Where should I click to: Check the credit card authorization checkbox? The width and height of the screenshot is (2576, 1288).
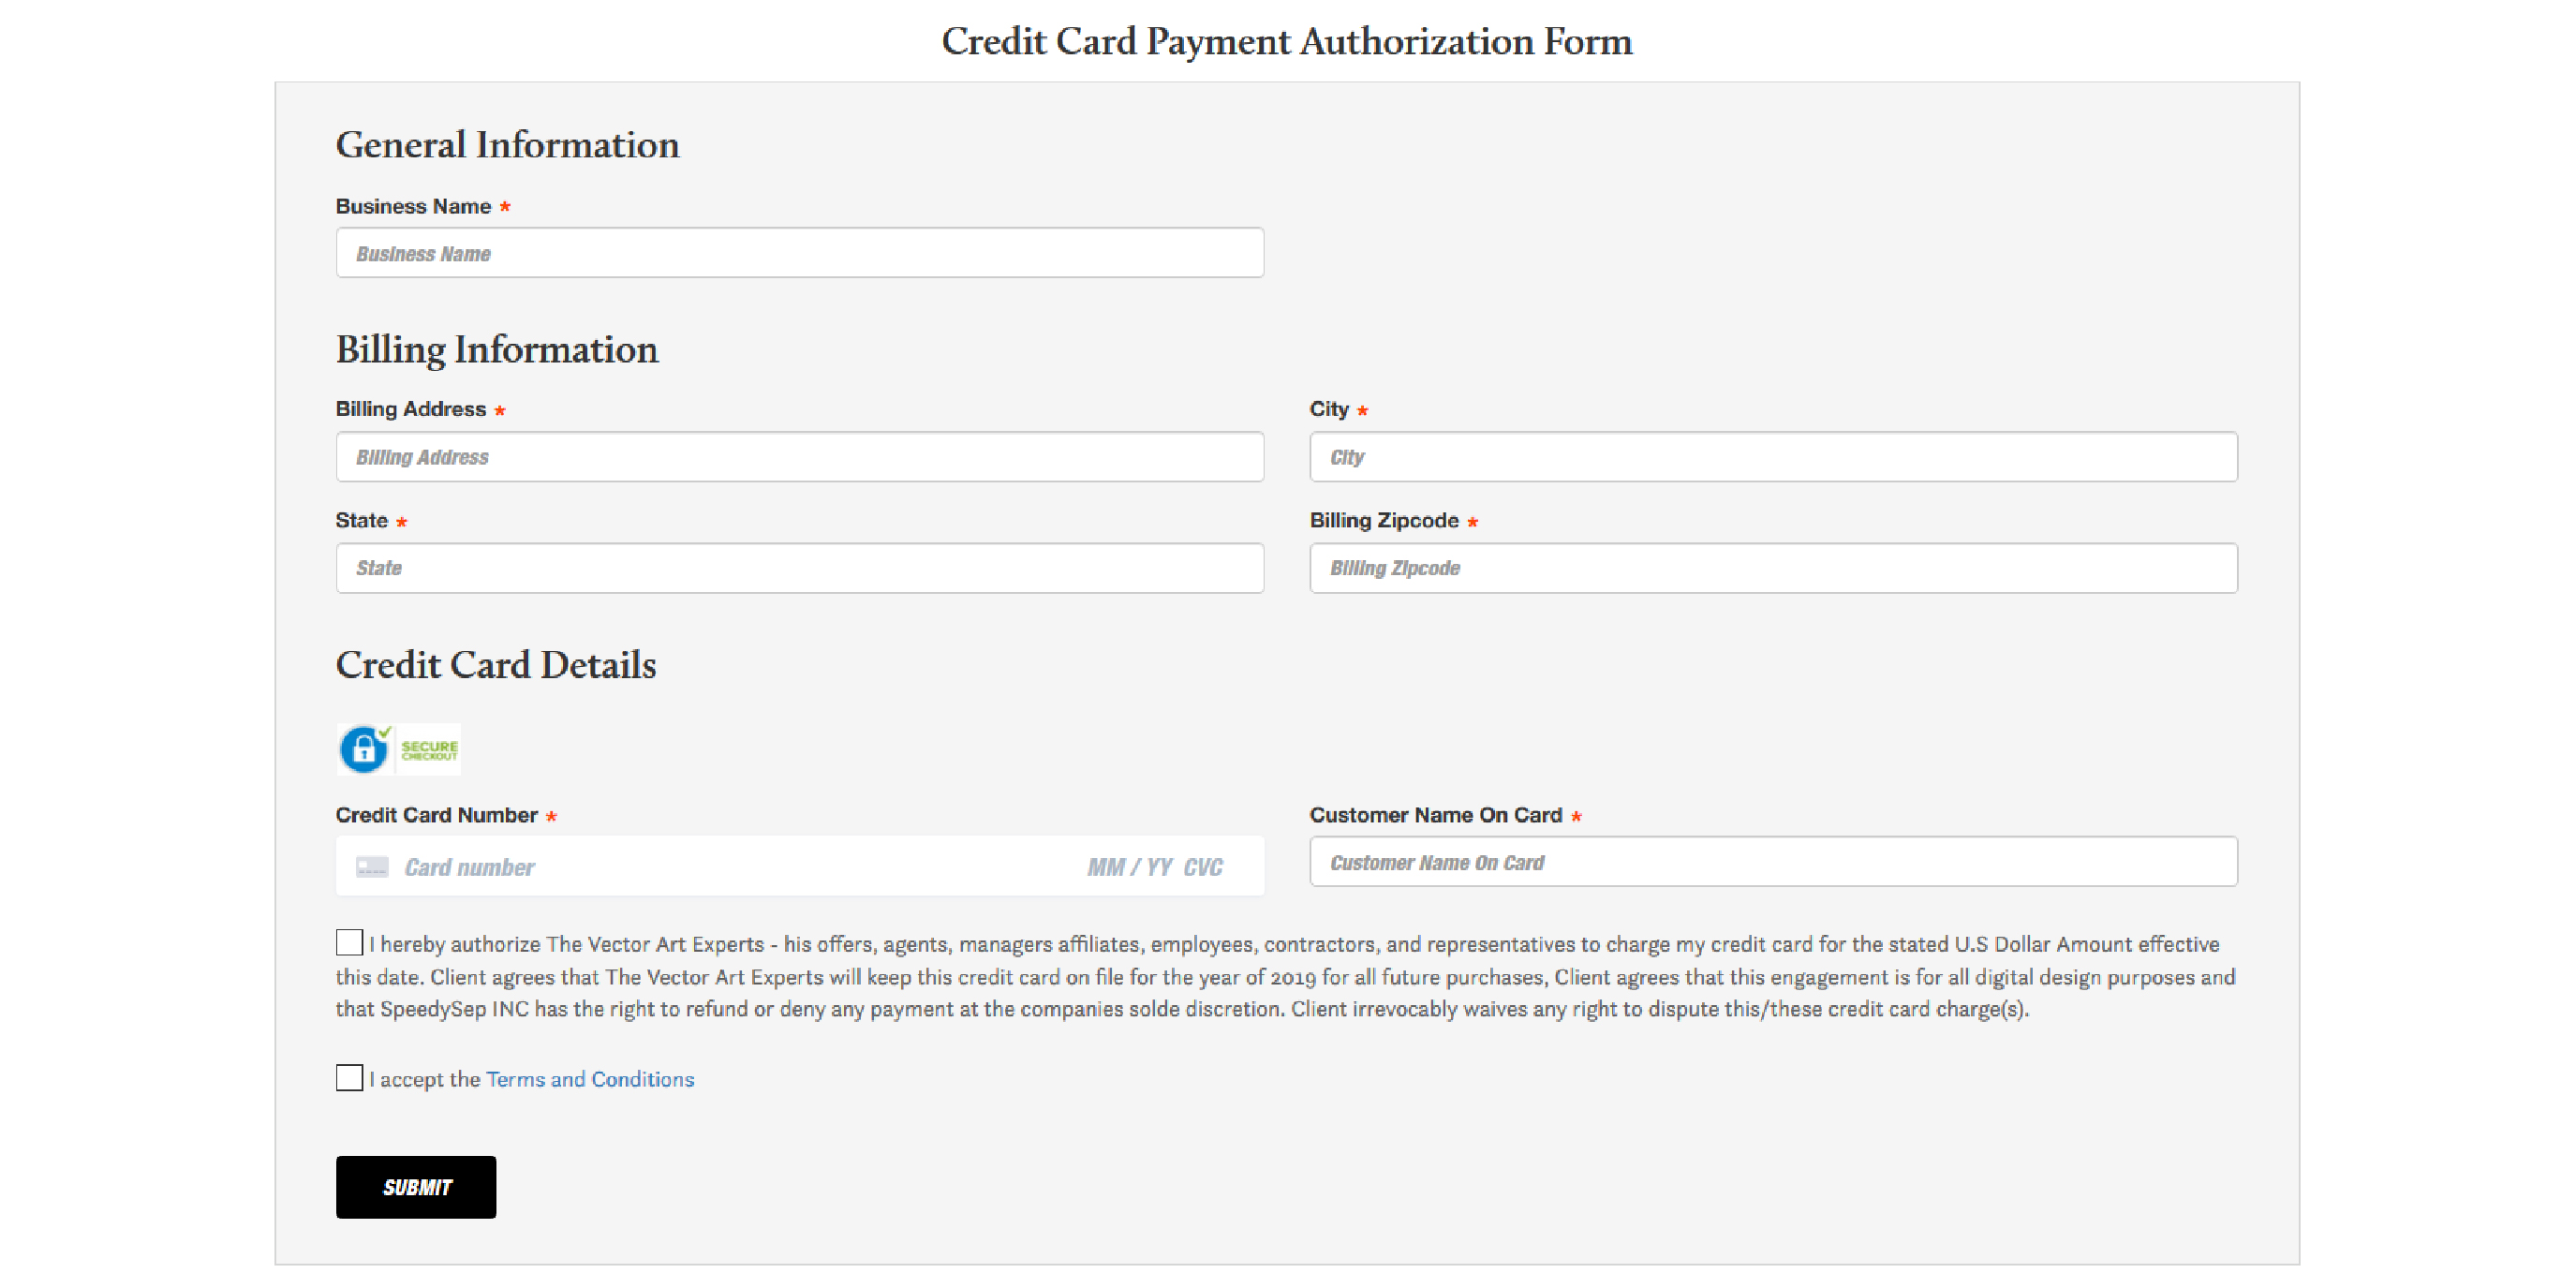[349, 943]
